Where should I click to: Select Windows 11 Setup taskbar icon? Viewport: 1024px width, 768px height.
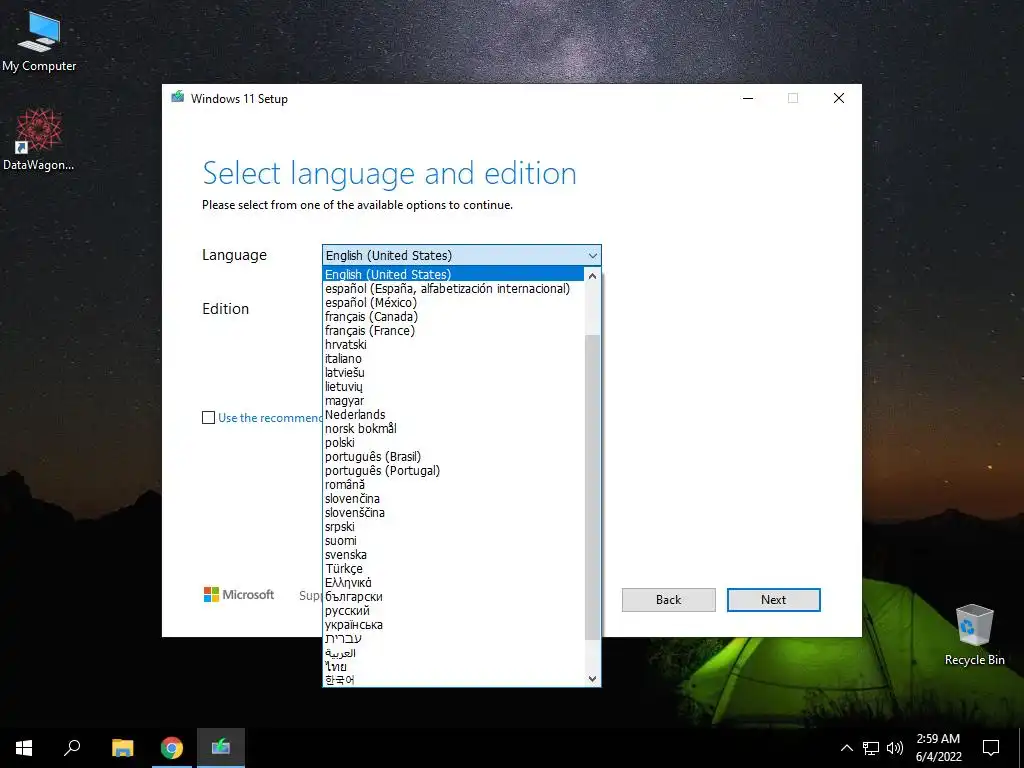pos(221,748)
